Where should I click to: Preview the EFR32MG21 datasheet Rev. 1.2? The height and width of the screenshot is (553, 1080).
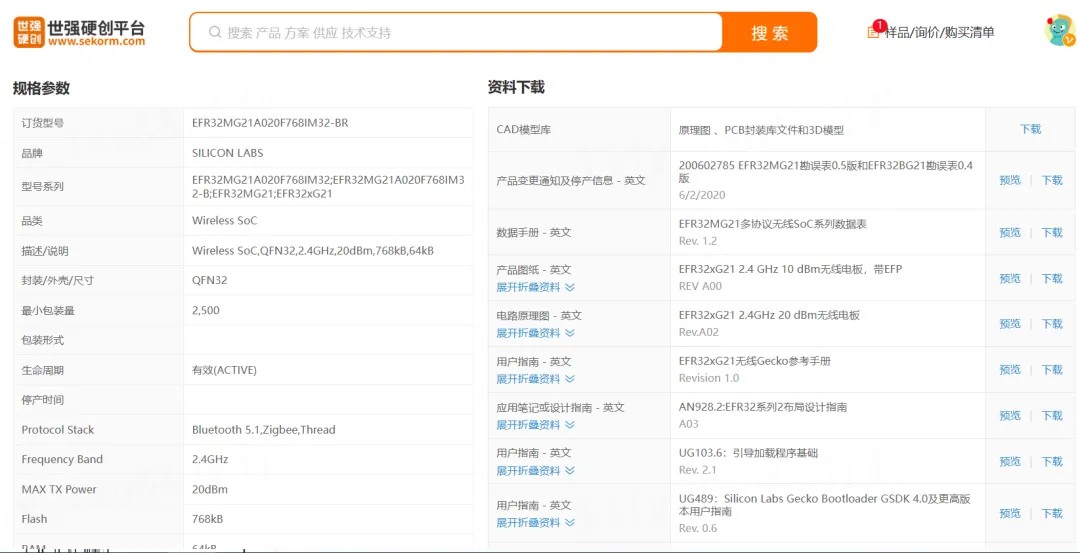click(x=1010, y=232)
